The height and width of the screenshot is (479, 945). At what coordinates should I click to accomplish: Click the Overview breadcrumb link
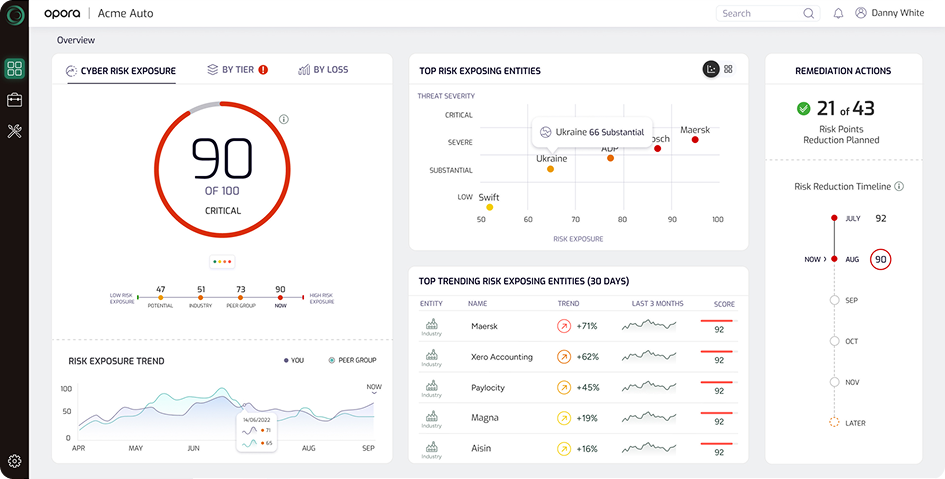76,40
